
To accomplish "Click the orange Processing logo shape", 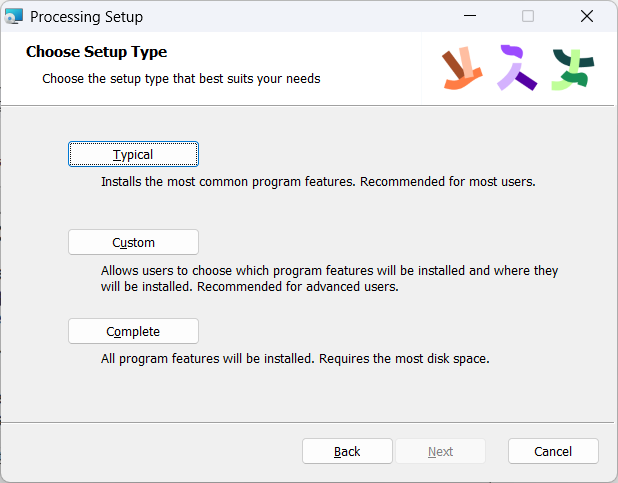I will (462, 68).
